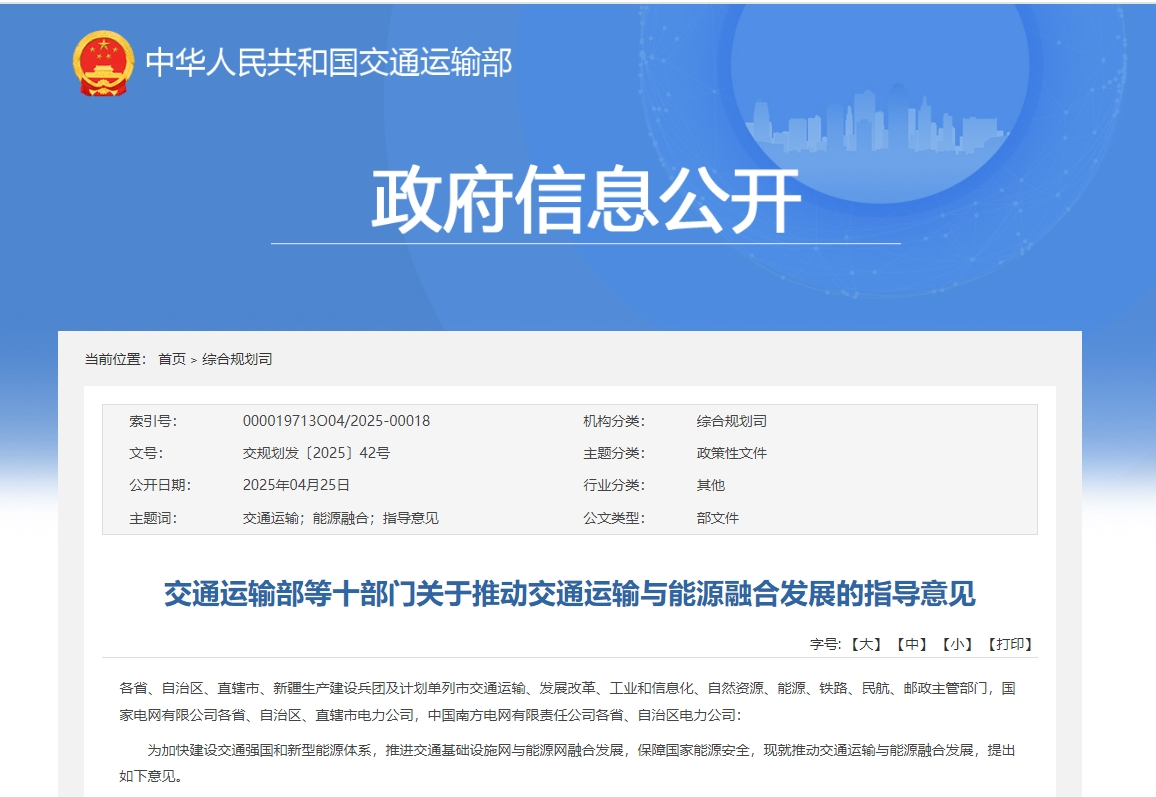Viewport: 1156px width, 797px height.
Task: Click the 其他 industry classification value
Action: tap(710, 485)
